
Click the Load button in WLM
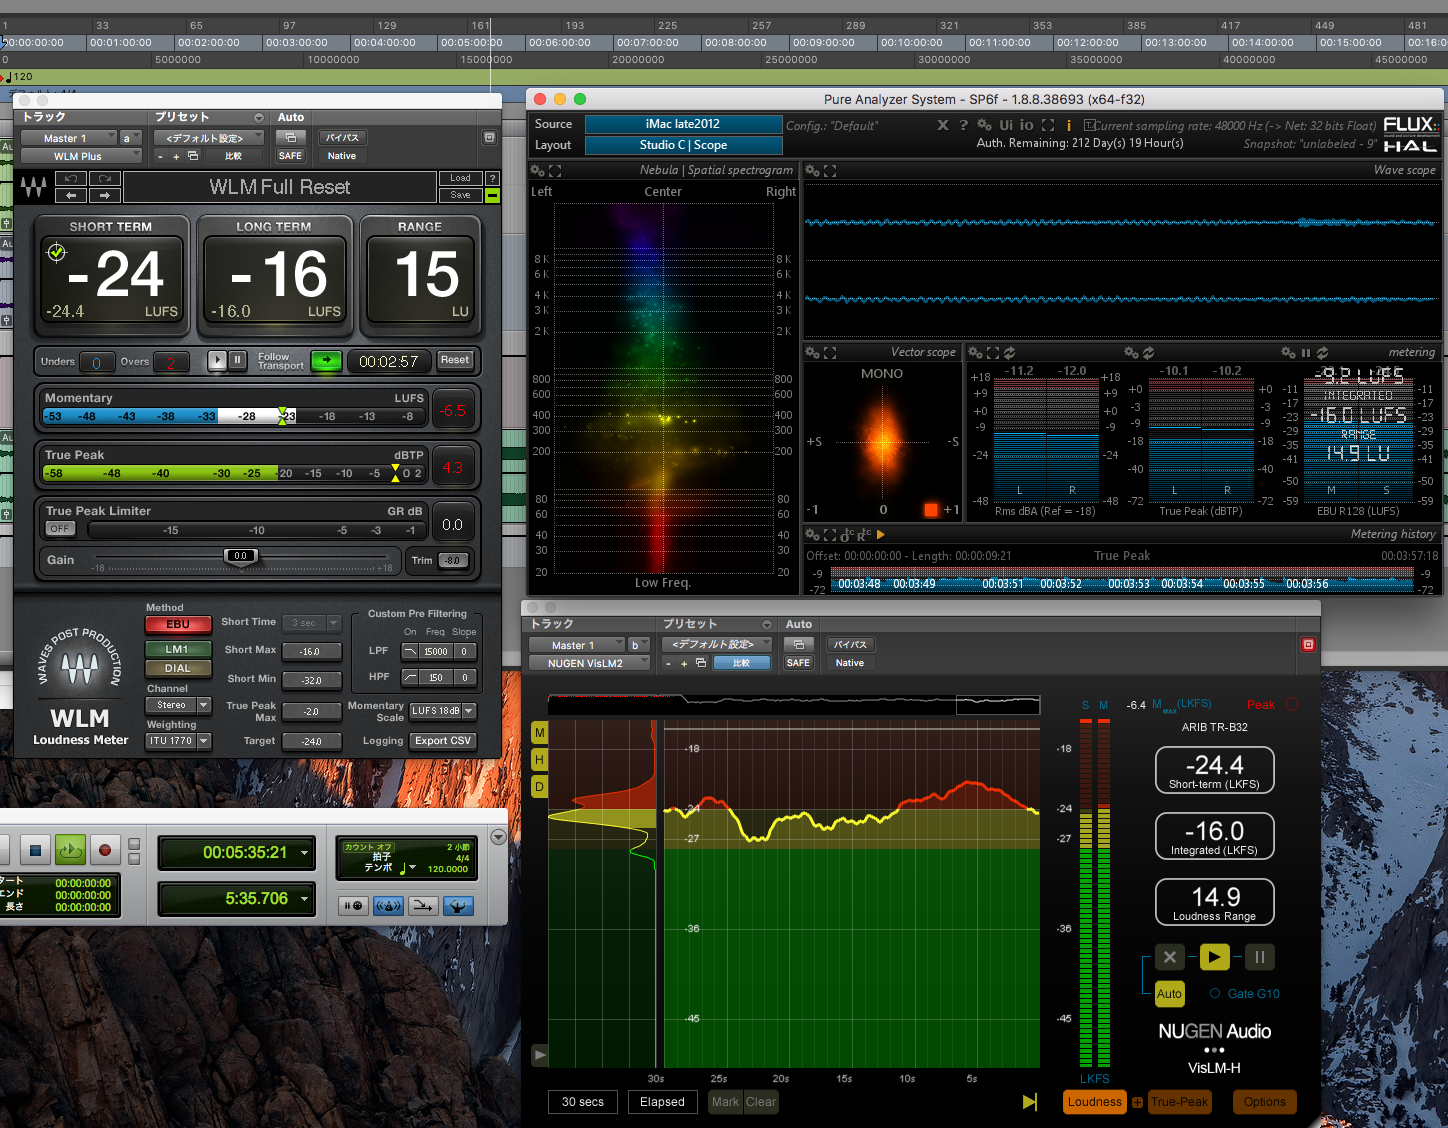pos(460,178)
